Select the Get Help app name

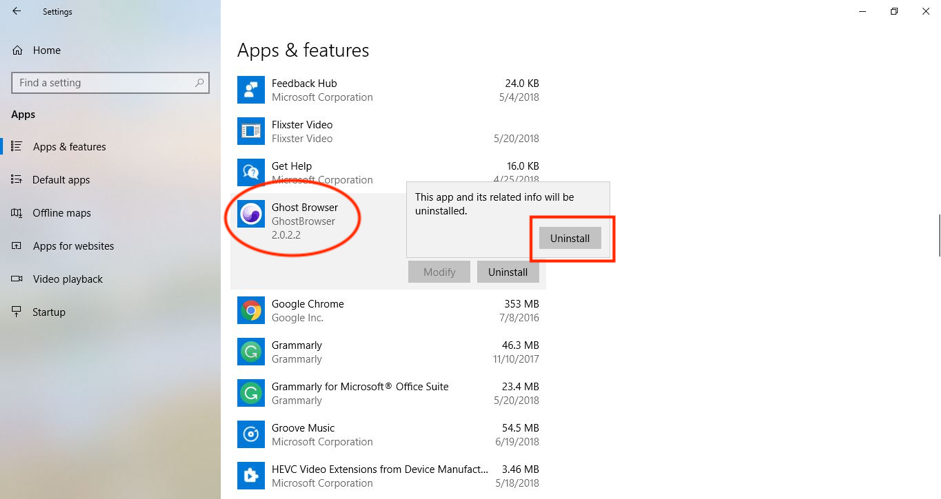click(x=292, y=166)
